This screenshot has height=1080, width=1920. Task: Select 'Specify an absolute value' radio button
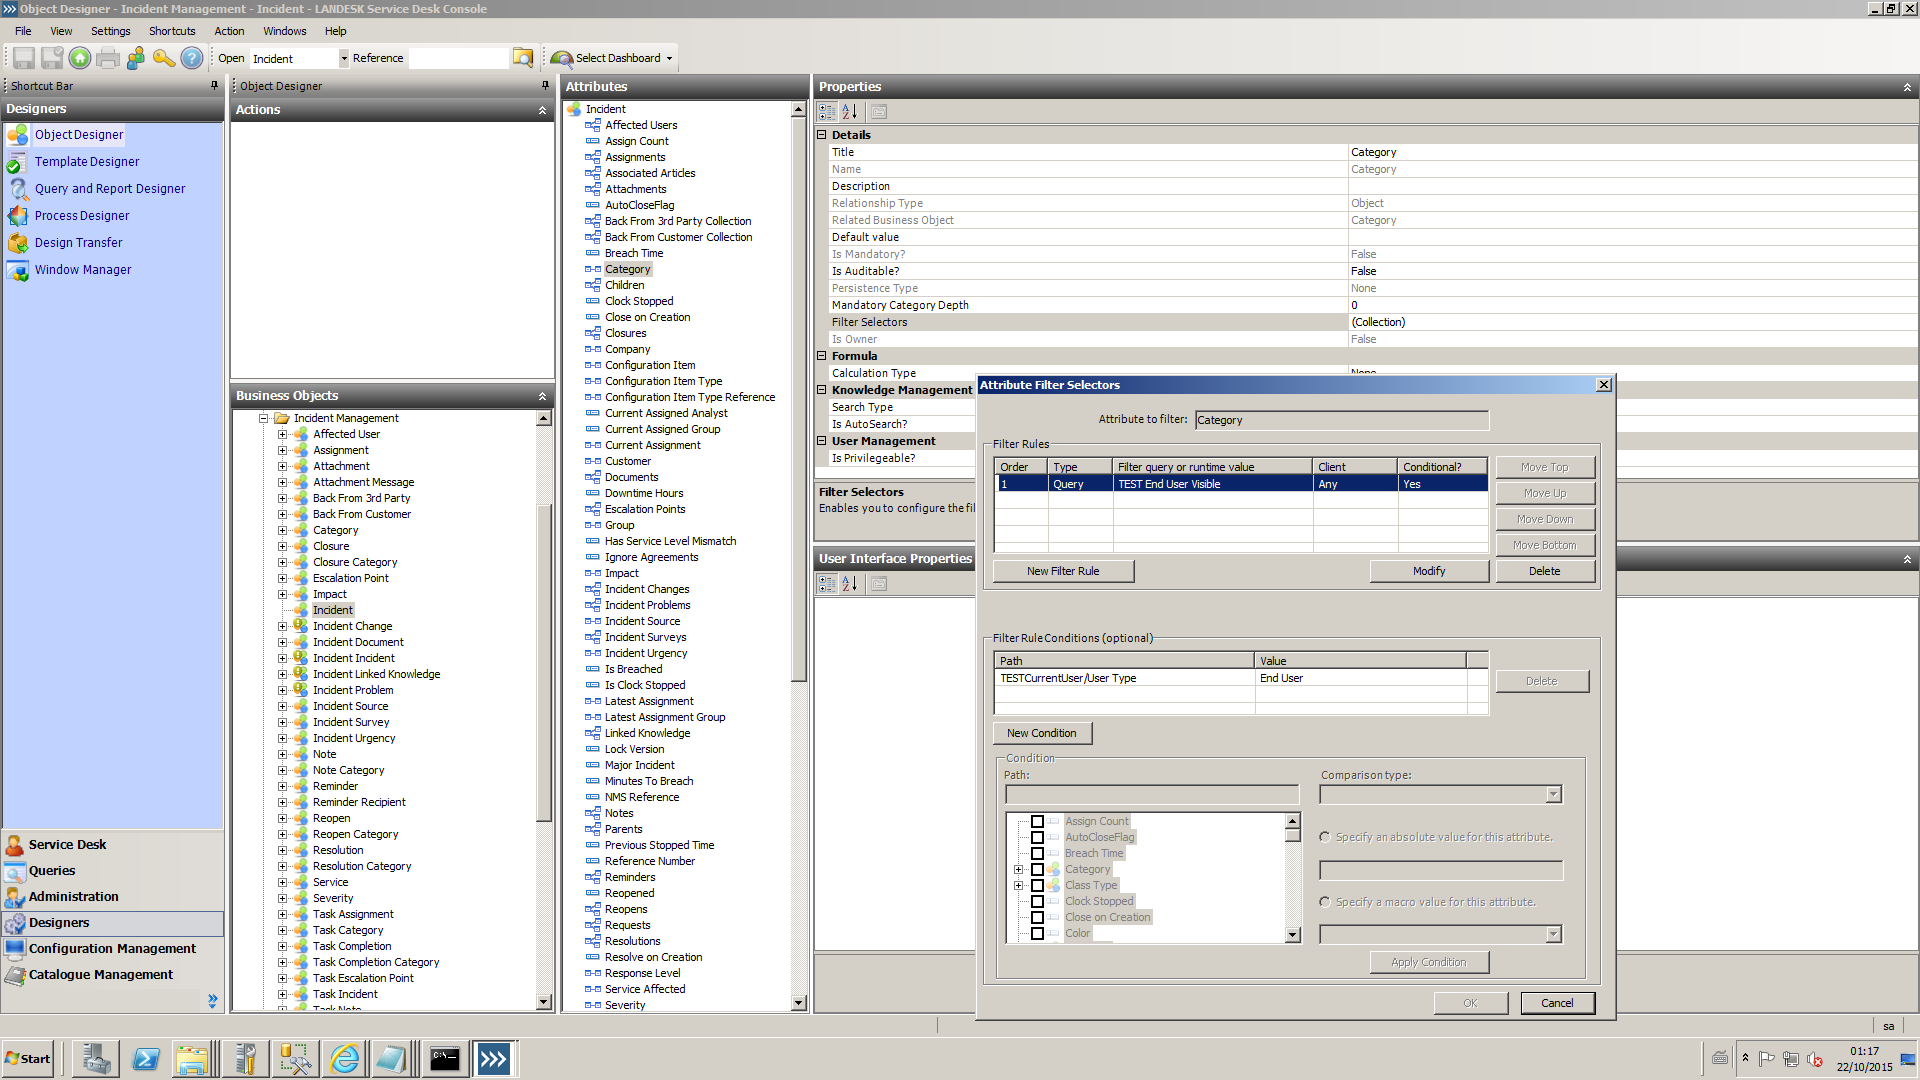(1325, 838)
